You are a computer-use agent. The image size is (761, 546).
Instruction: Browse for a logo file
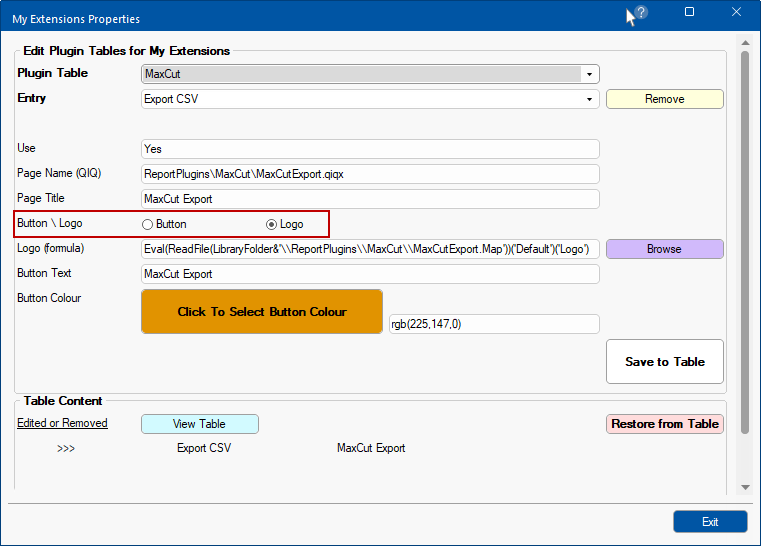coord(664,249)
